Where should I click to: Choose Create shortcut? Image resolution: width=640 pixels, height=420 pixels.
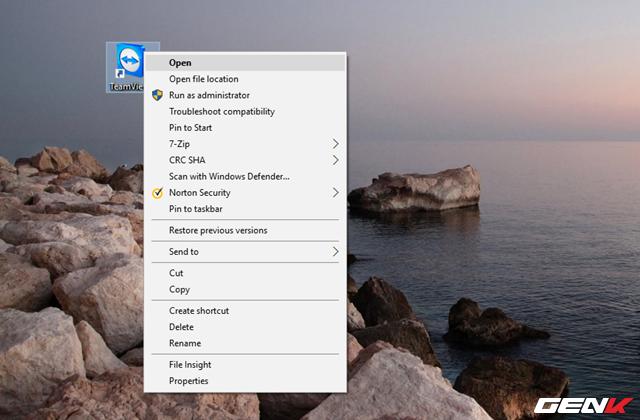coord(199,311)
